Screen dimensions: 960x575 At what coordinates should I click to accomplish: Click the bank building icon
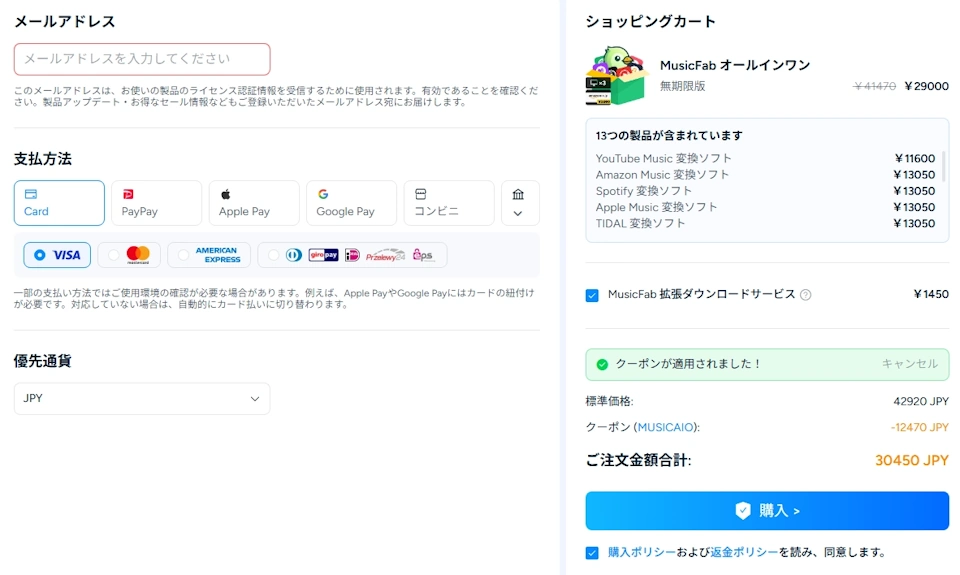tap(518, 194)
